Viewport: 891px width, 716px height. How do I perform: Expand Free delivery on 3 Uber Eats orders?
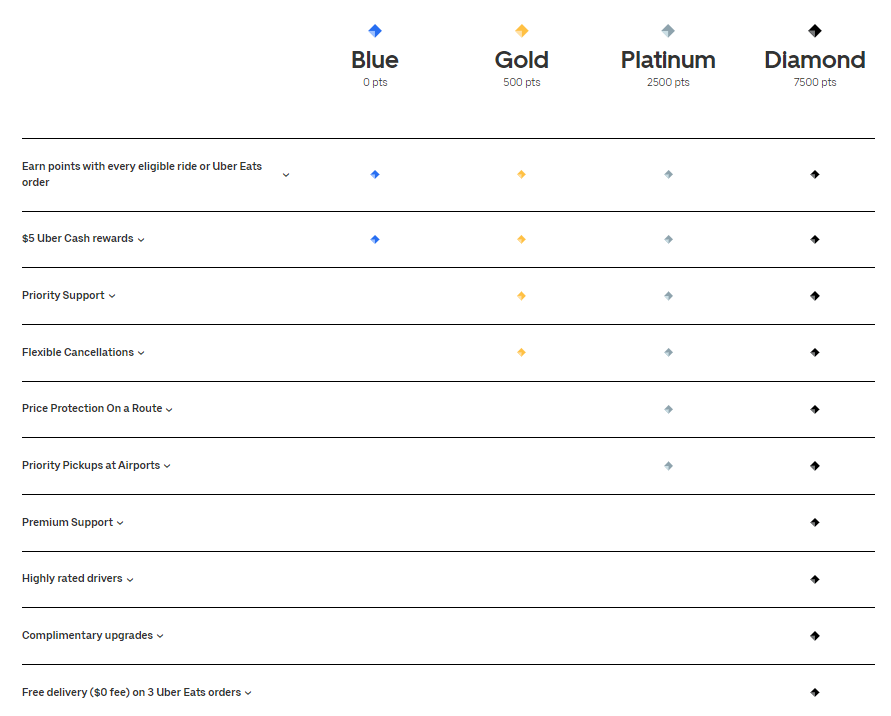pyautogui.click(x=248, y=693)
